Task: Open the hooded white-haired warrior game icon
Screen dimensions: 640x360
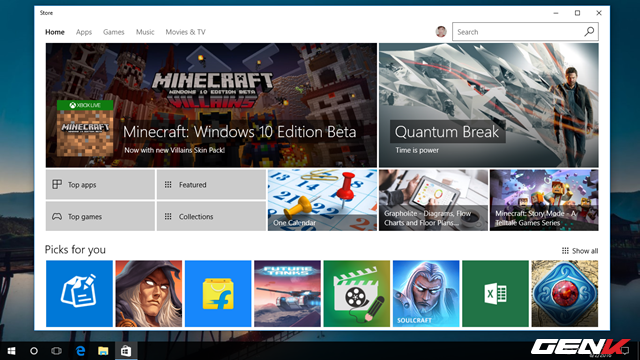Action: pyautogui.click(x=149, y=293)
